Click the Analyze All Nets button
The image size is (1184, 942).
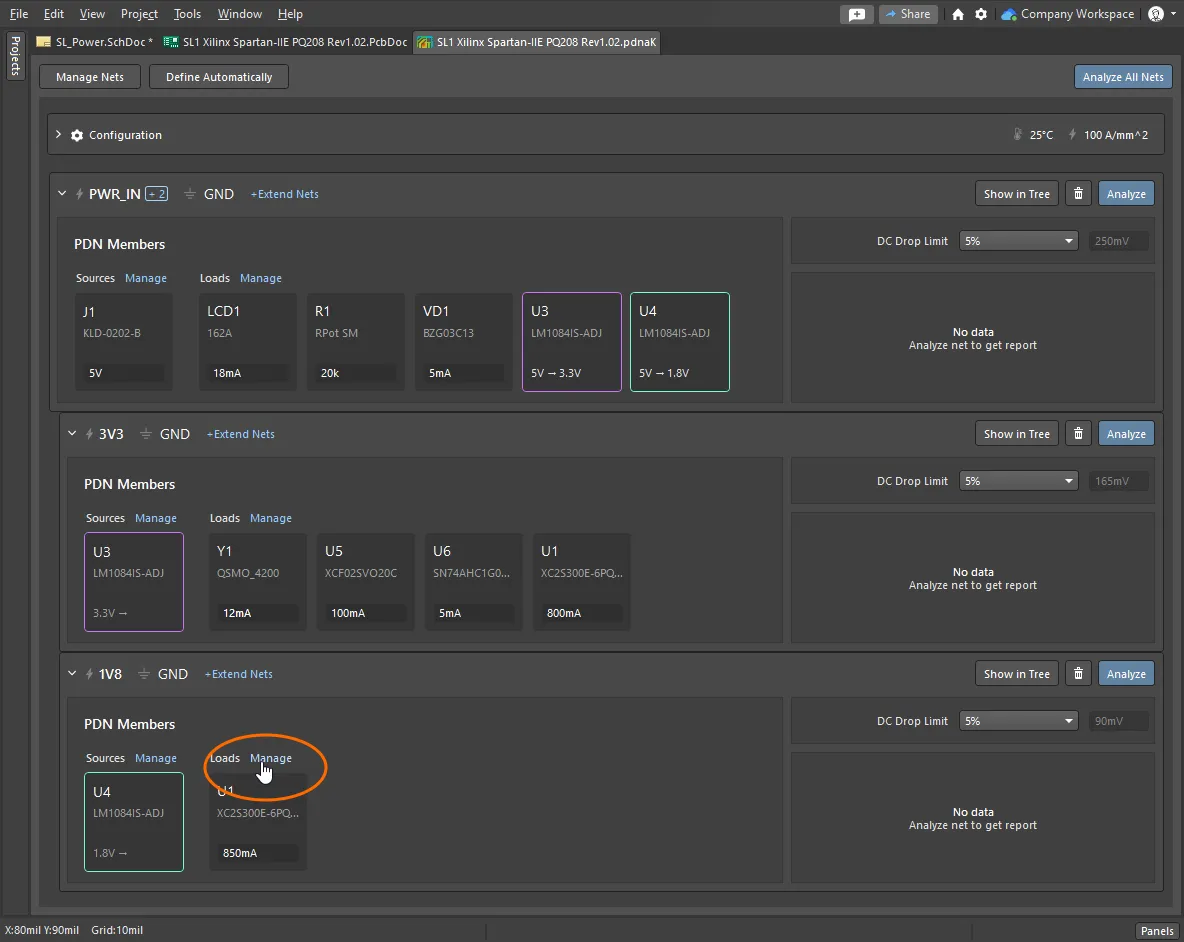click(x=1123, y=77)
